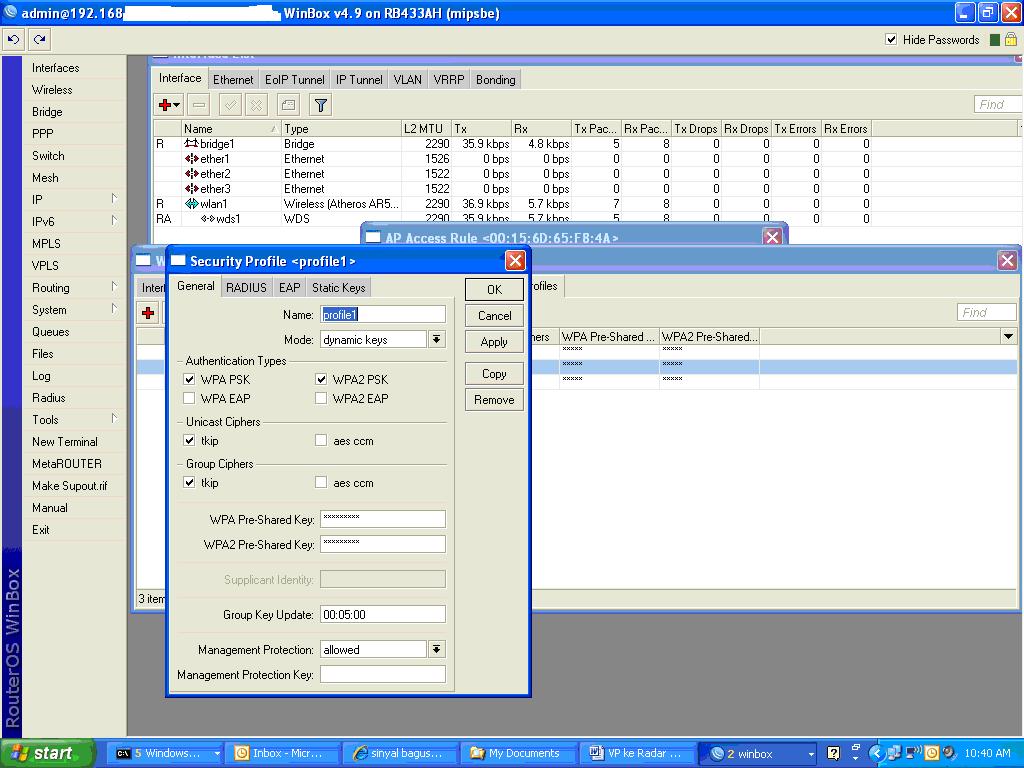Screen dimensions: 1024x768
Task: Open the Mode dropdown showing dynamic keys
Action: tap(436, 340)
